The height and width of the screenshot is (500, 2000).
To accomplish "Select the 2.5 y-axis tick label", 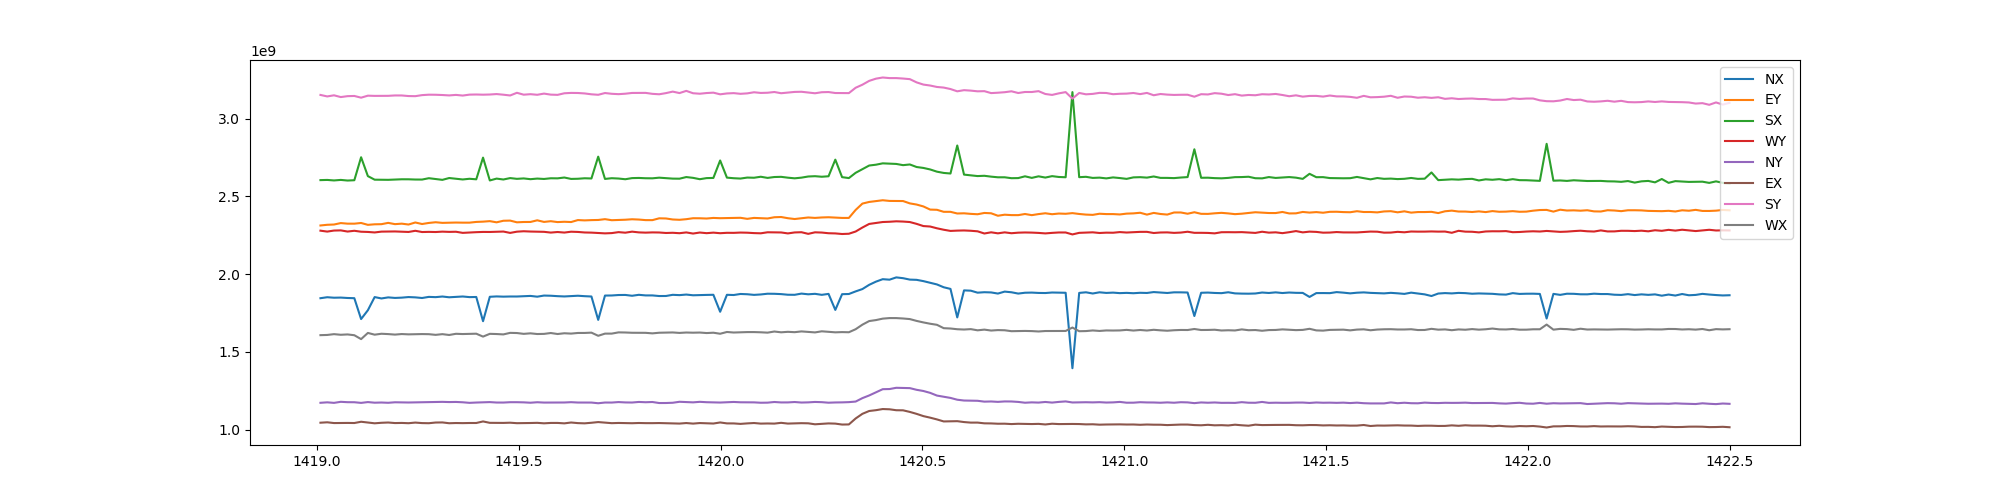I will (230, 197).
